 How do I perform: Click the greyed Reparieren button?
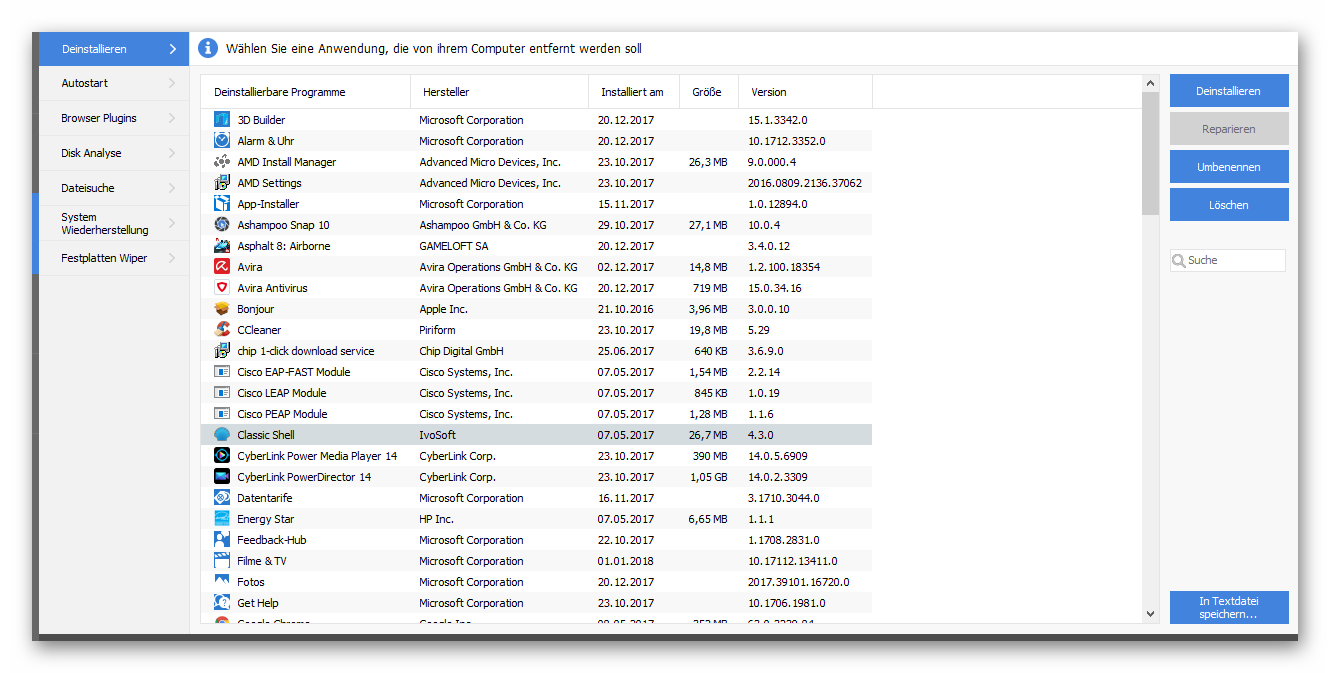tap(1229, 129)
